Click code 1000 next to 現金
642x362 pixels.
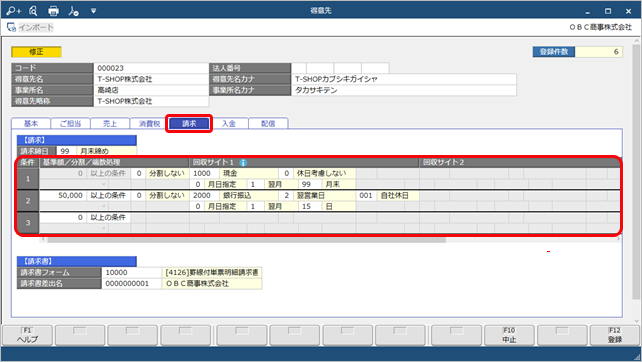(204, 173)
